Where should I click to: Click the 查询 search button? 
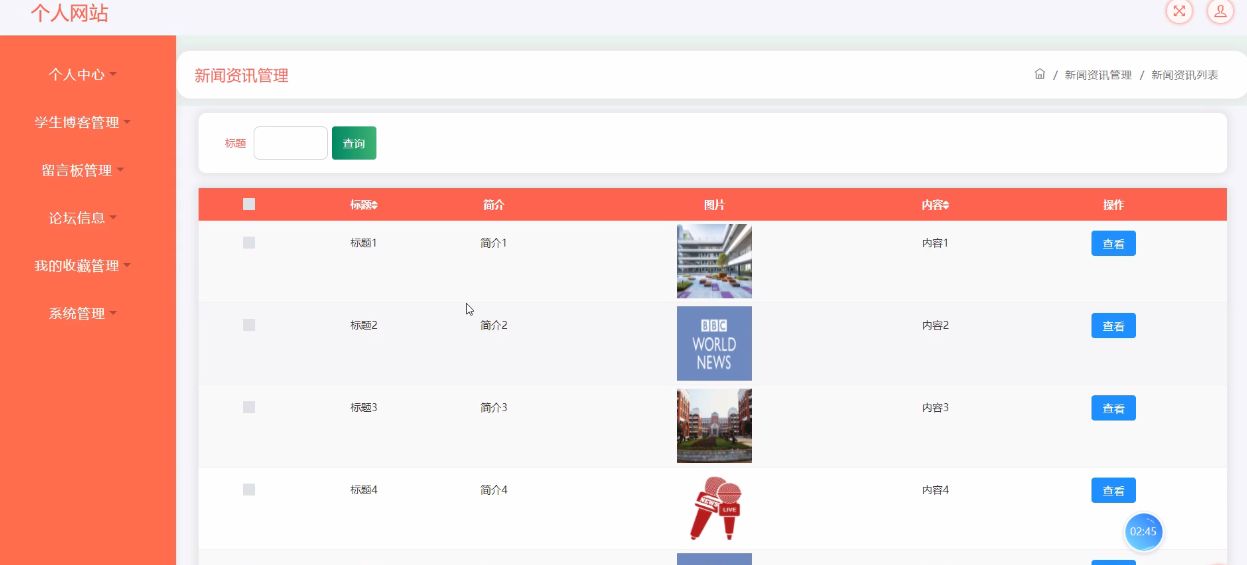(354, 143)
